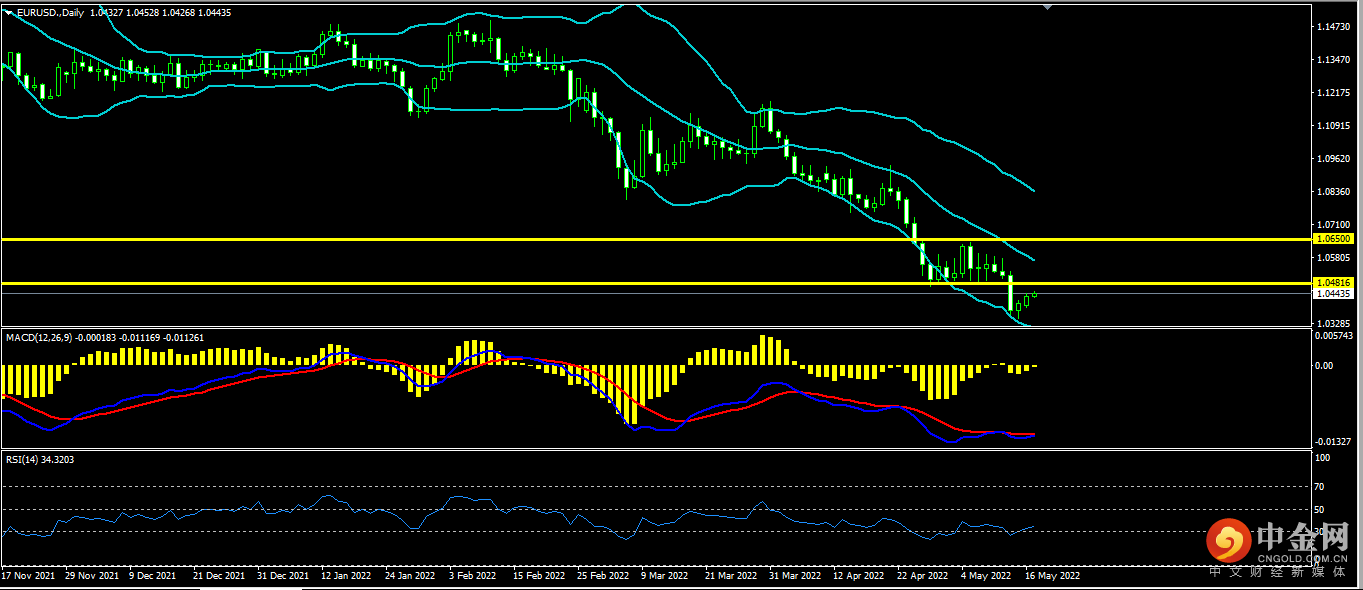Select the 1.04816 yellow price label
Image resolution: width=1363 pixels, height=590 pixels.
click(x=1334, y=283)
